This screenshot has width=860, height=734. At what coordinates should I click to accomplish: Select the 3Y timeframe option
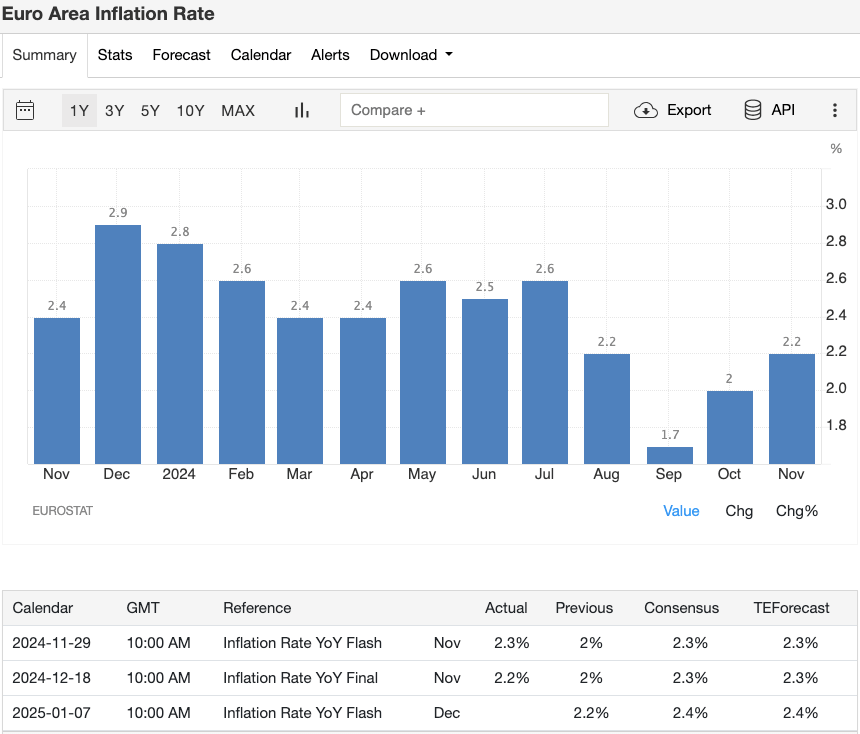(114, 110)
